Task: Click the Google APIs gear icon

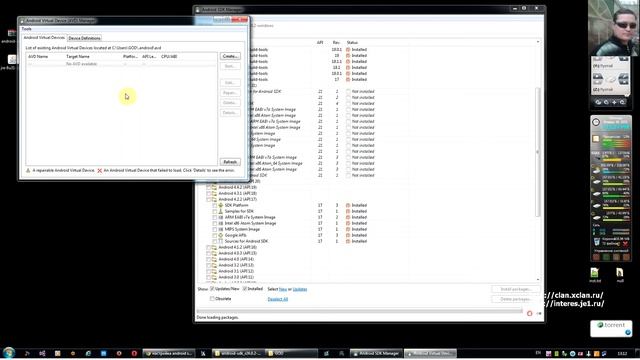Action: [221, 236]
